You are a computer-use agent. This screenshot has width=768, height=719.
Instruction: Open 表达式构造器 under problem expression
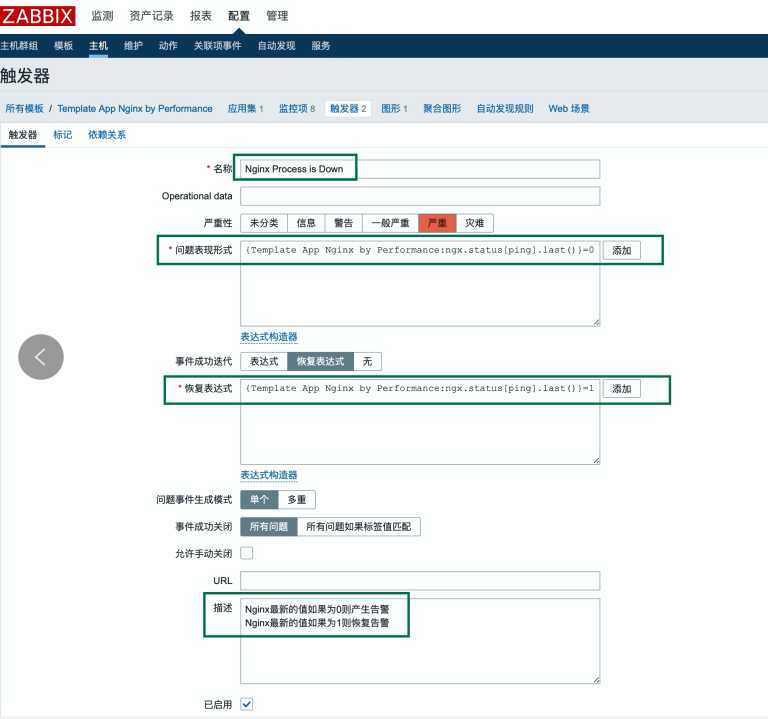point(269,336)
